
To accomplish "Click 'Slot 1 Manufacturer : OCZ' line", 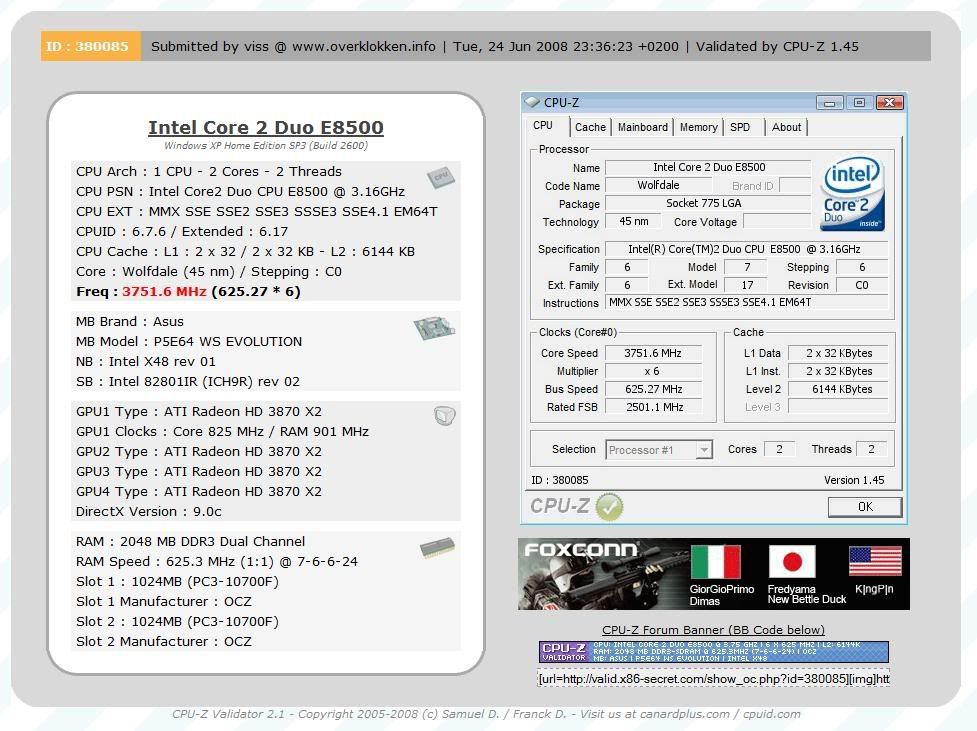I will point(164,601).
